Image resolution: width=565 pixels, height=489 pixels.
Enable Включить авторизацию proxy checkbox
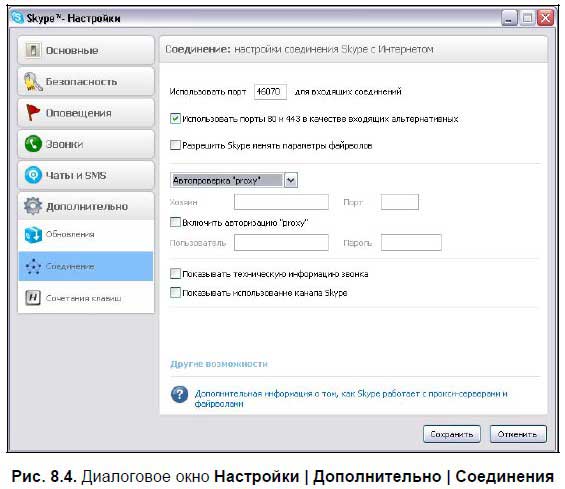[x=175, y=222]
